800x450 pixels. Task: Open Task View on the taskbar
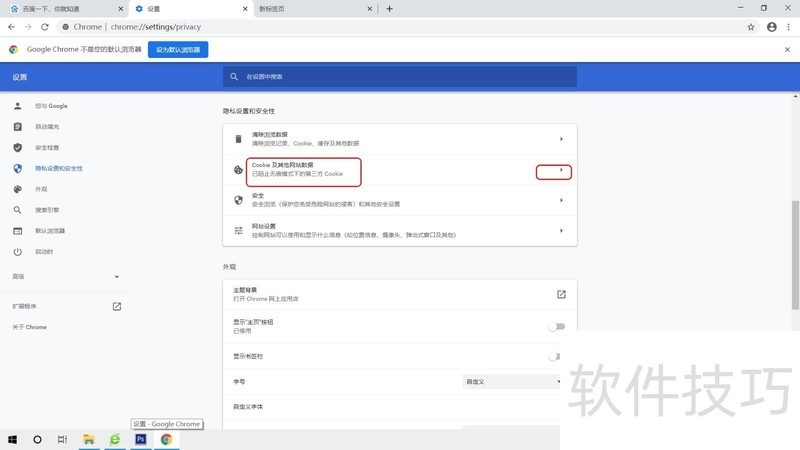62,439
